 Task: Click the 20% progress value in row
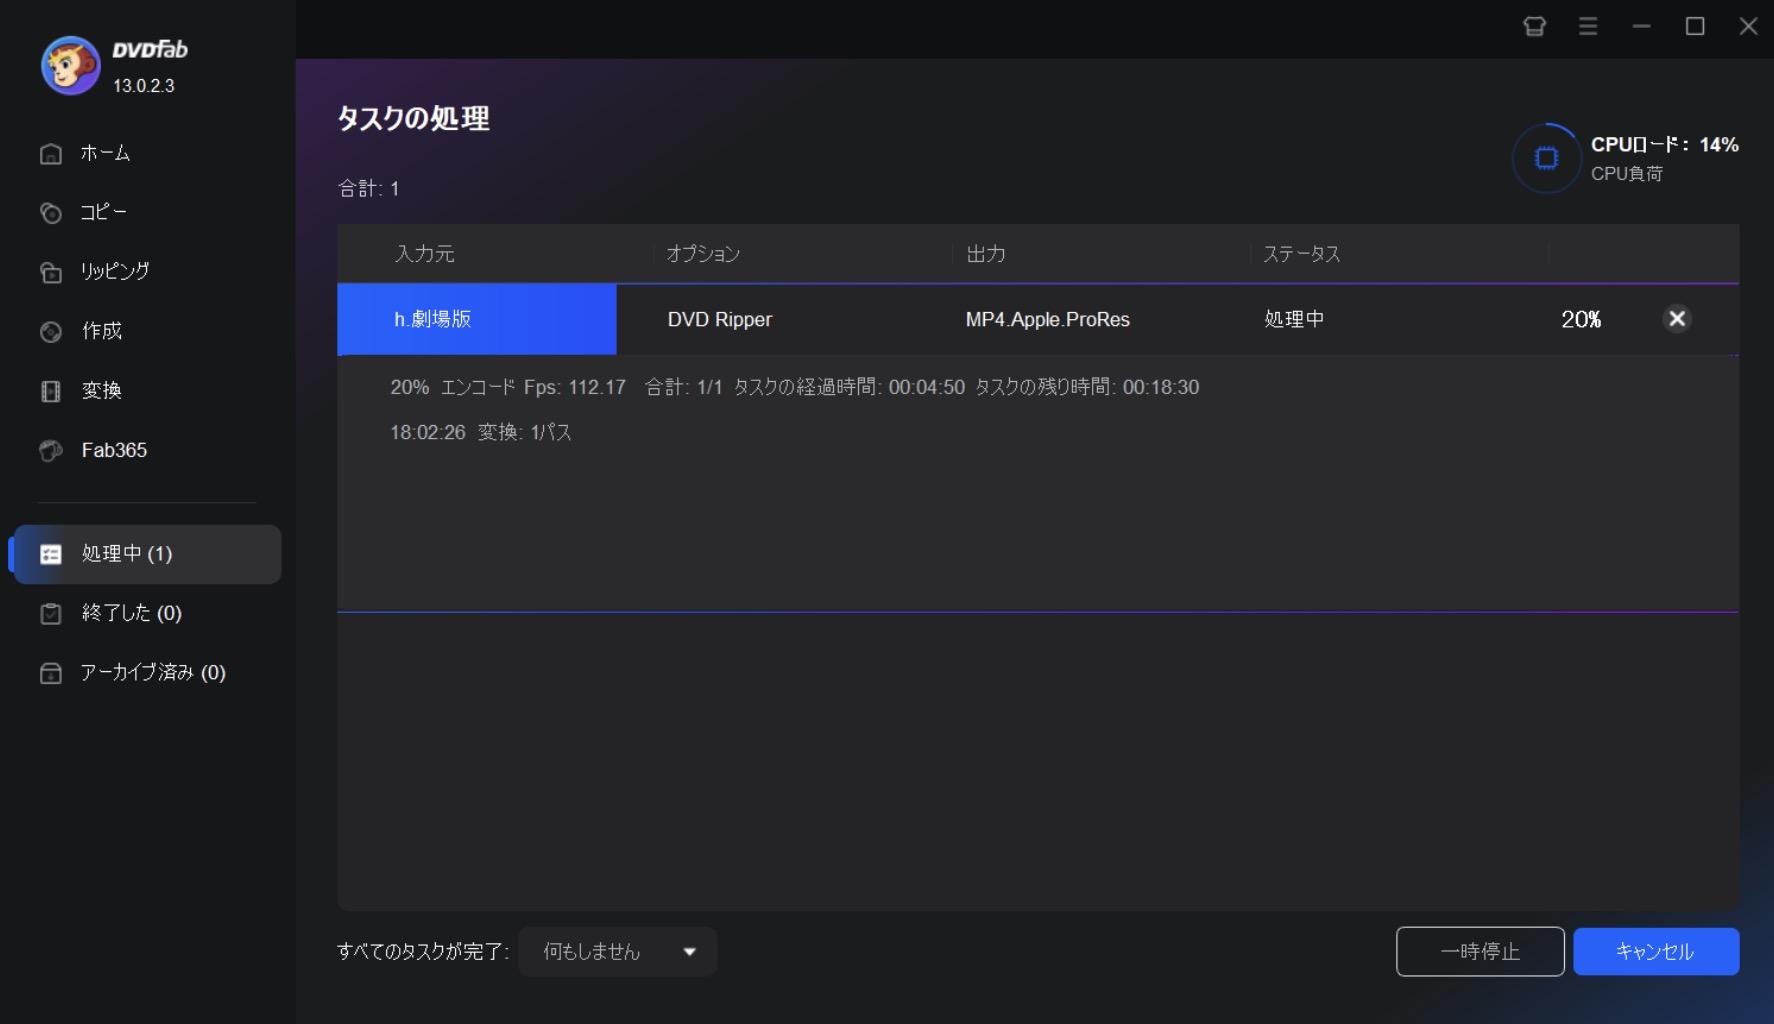pos(1581,320)
